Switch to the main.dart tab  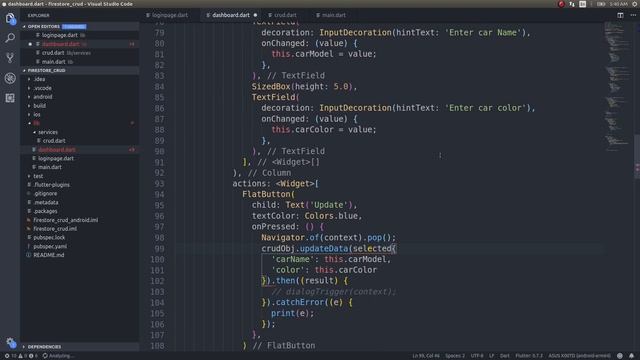pos(333,15)
